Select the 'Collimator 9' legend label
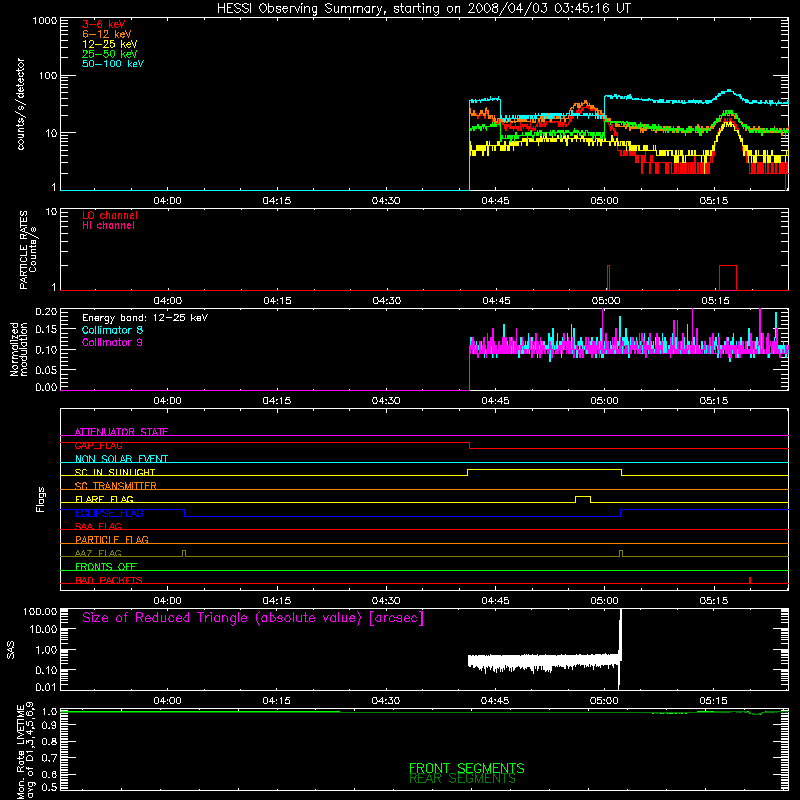The height and width of the screenshot is (800, 800). (112, 342)
